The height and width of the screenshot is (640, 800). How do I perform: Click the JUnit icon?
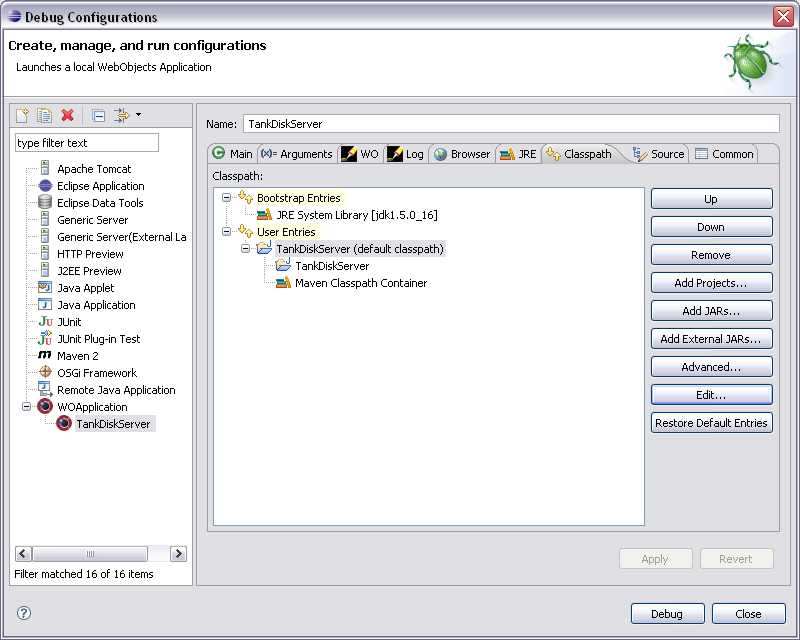pyautogui.click(x=45, y=322)
